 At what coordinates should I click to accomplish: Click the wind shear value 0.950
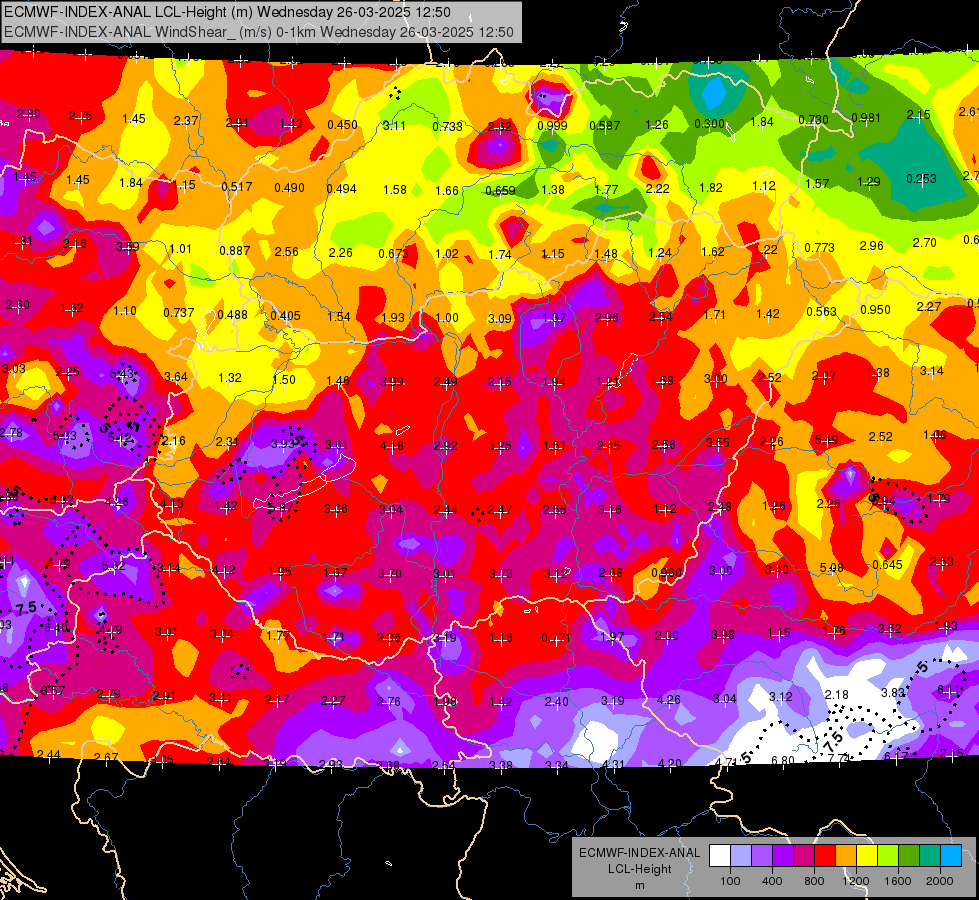pos(875,310)
